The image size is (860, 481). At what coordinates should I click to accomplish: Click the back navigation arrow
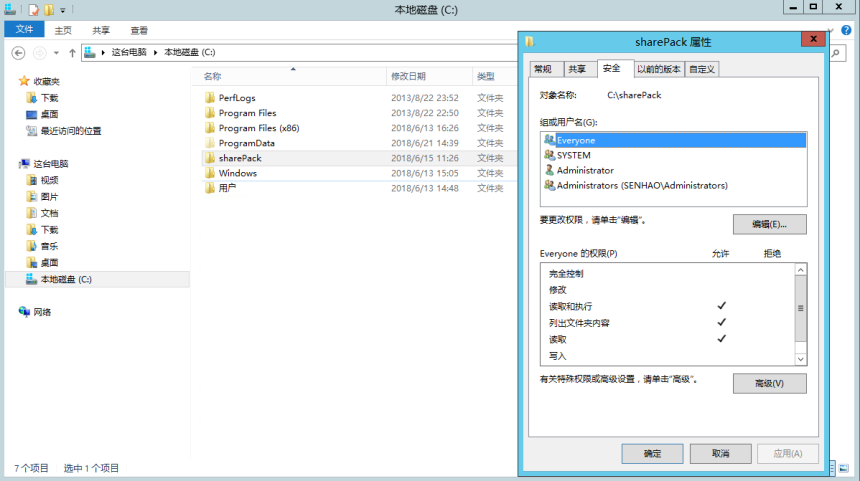(x=18, y=52)
